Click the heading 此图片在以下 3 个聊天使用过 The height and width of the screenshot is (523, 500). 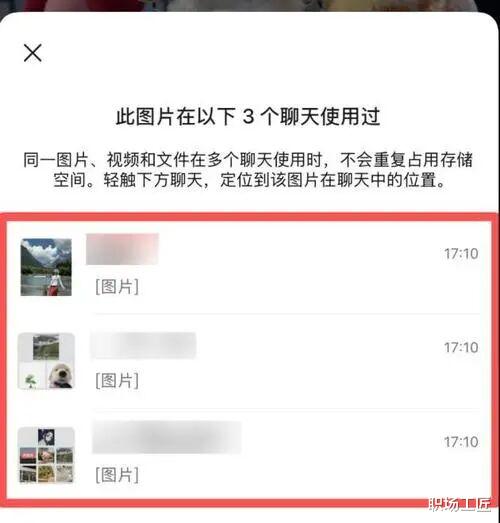click(x=248, y=117)
